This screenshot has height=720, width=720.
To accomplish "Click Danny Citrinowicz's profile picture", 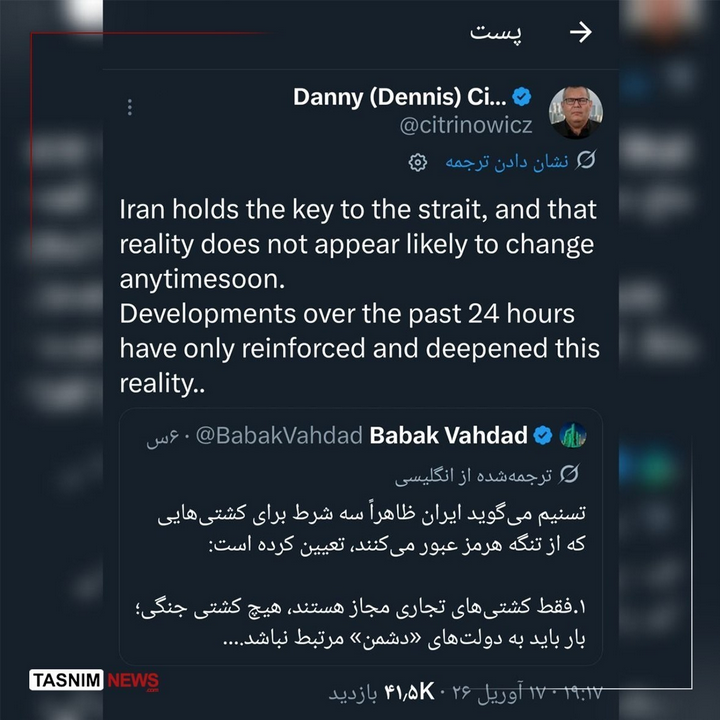I will click(x=576, y=112).
